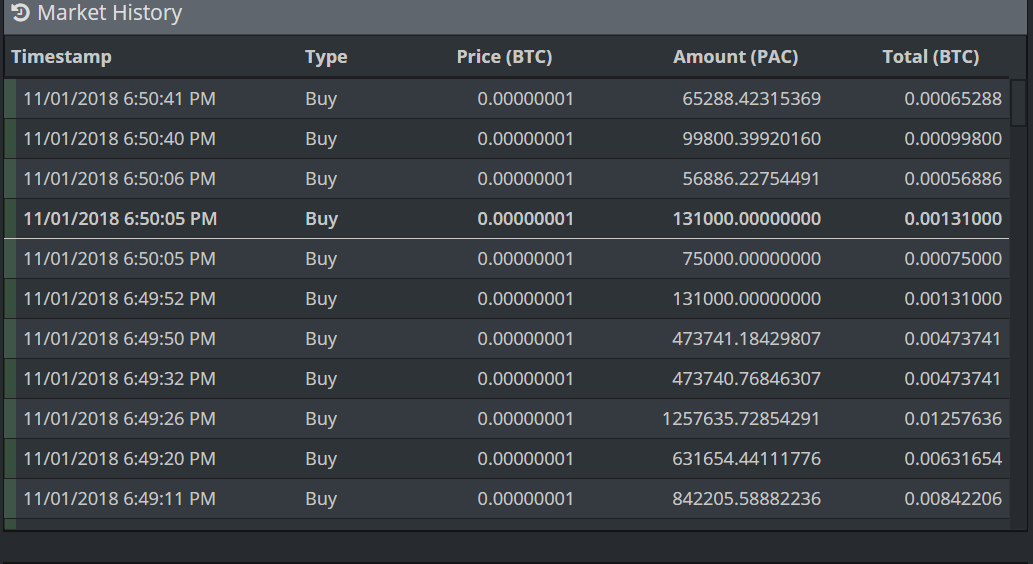
Task: Select the 6:50:41 PM trade row
Action: tap(507, 99)
